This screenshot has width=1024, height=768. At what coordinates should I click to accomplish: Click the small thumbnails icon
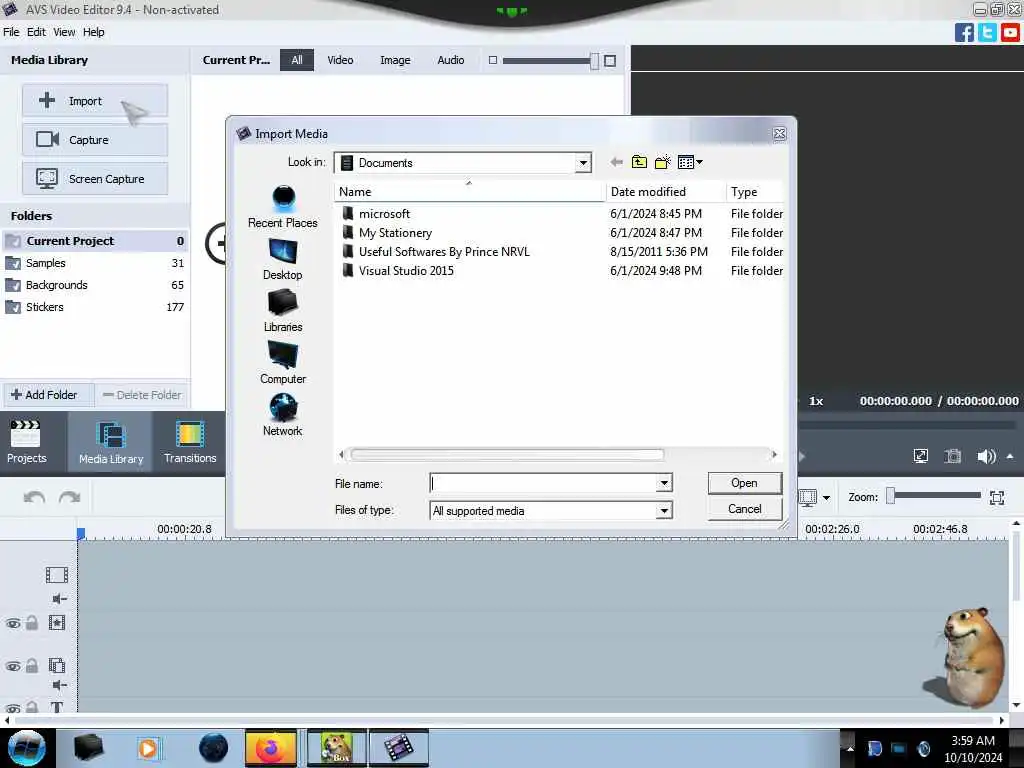(x=493, y=60)
